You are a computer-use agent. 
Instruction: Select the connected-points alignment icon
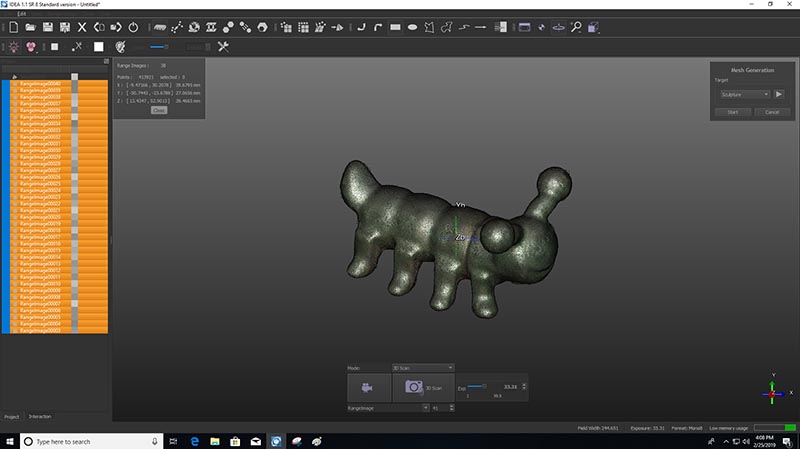tap(177, 27)
